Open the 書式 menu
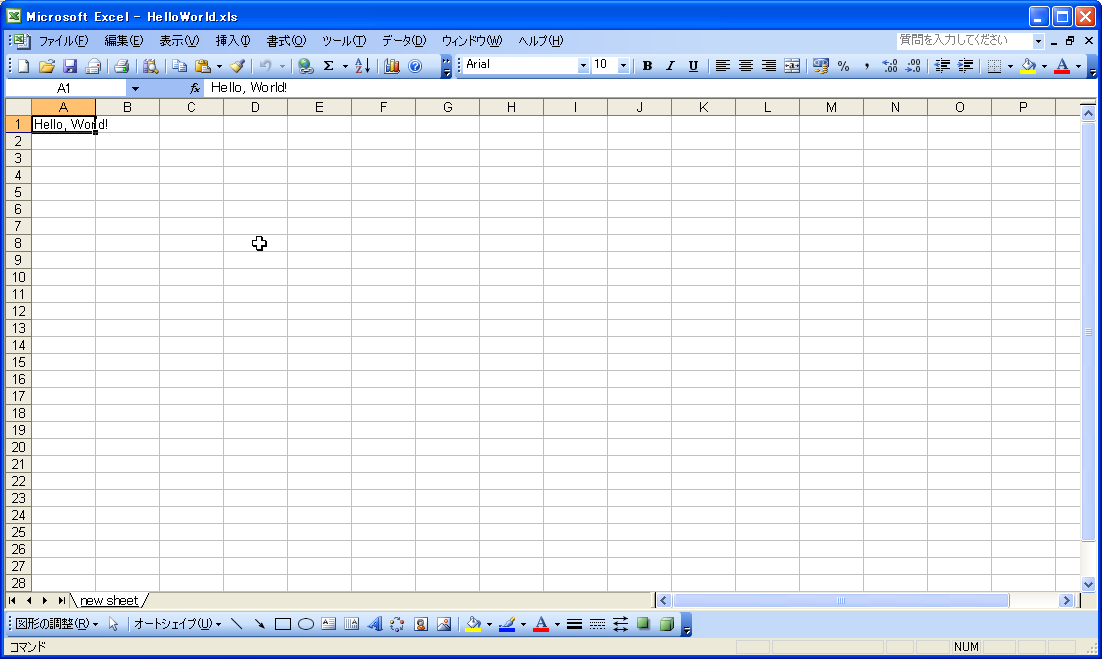Image resolution: width=1102 pixels, height=659 pixels. (x=286, y=41)
